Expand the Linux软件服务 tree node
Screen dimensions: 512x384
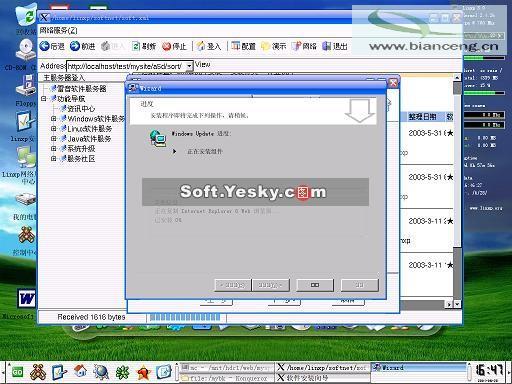tap(53, 129)
